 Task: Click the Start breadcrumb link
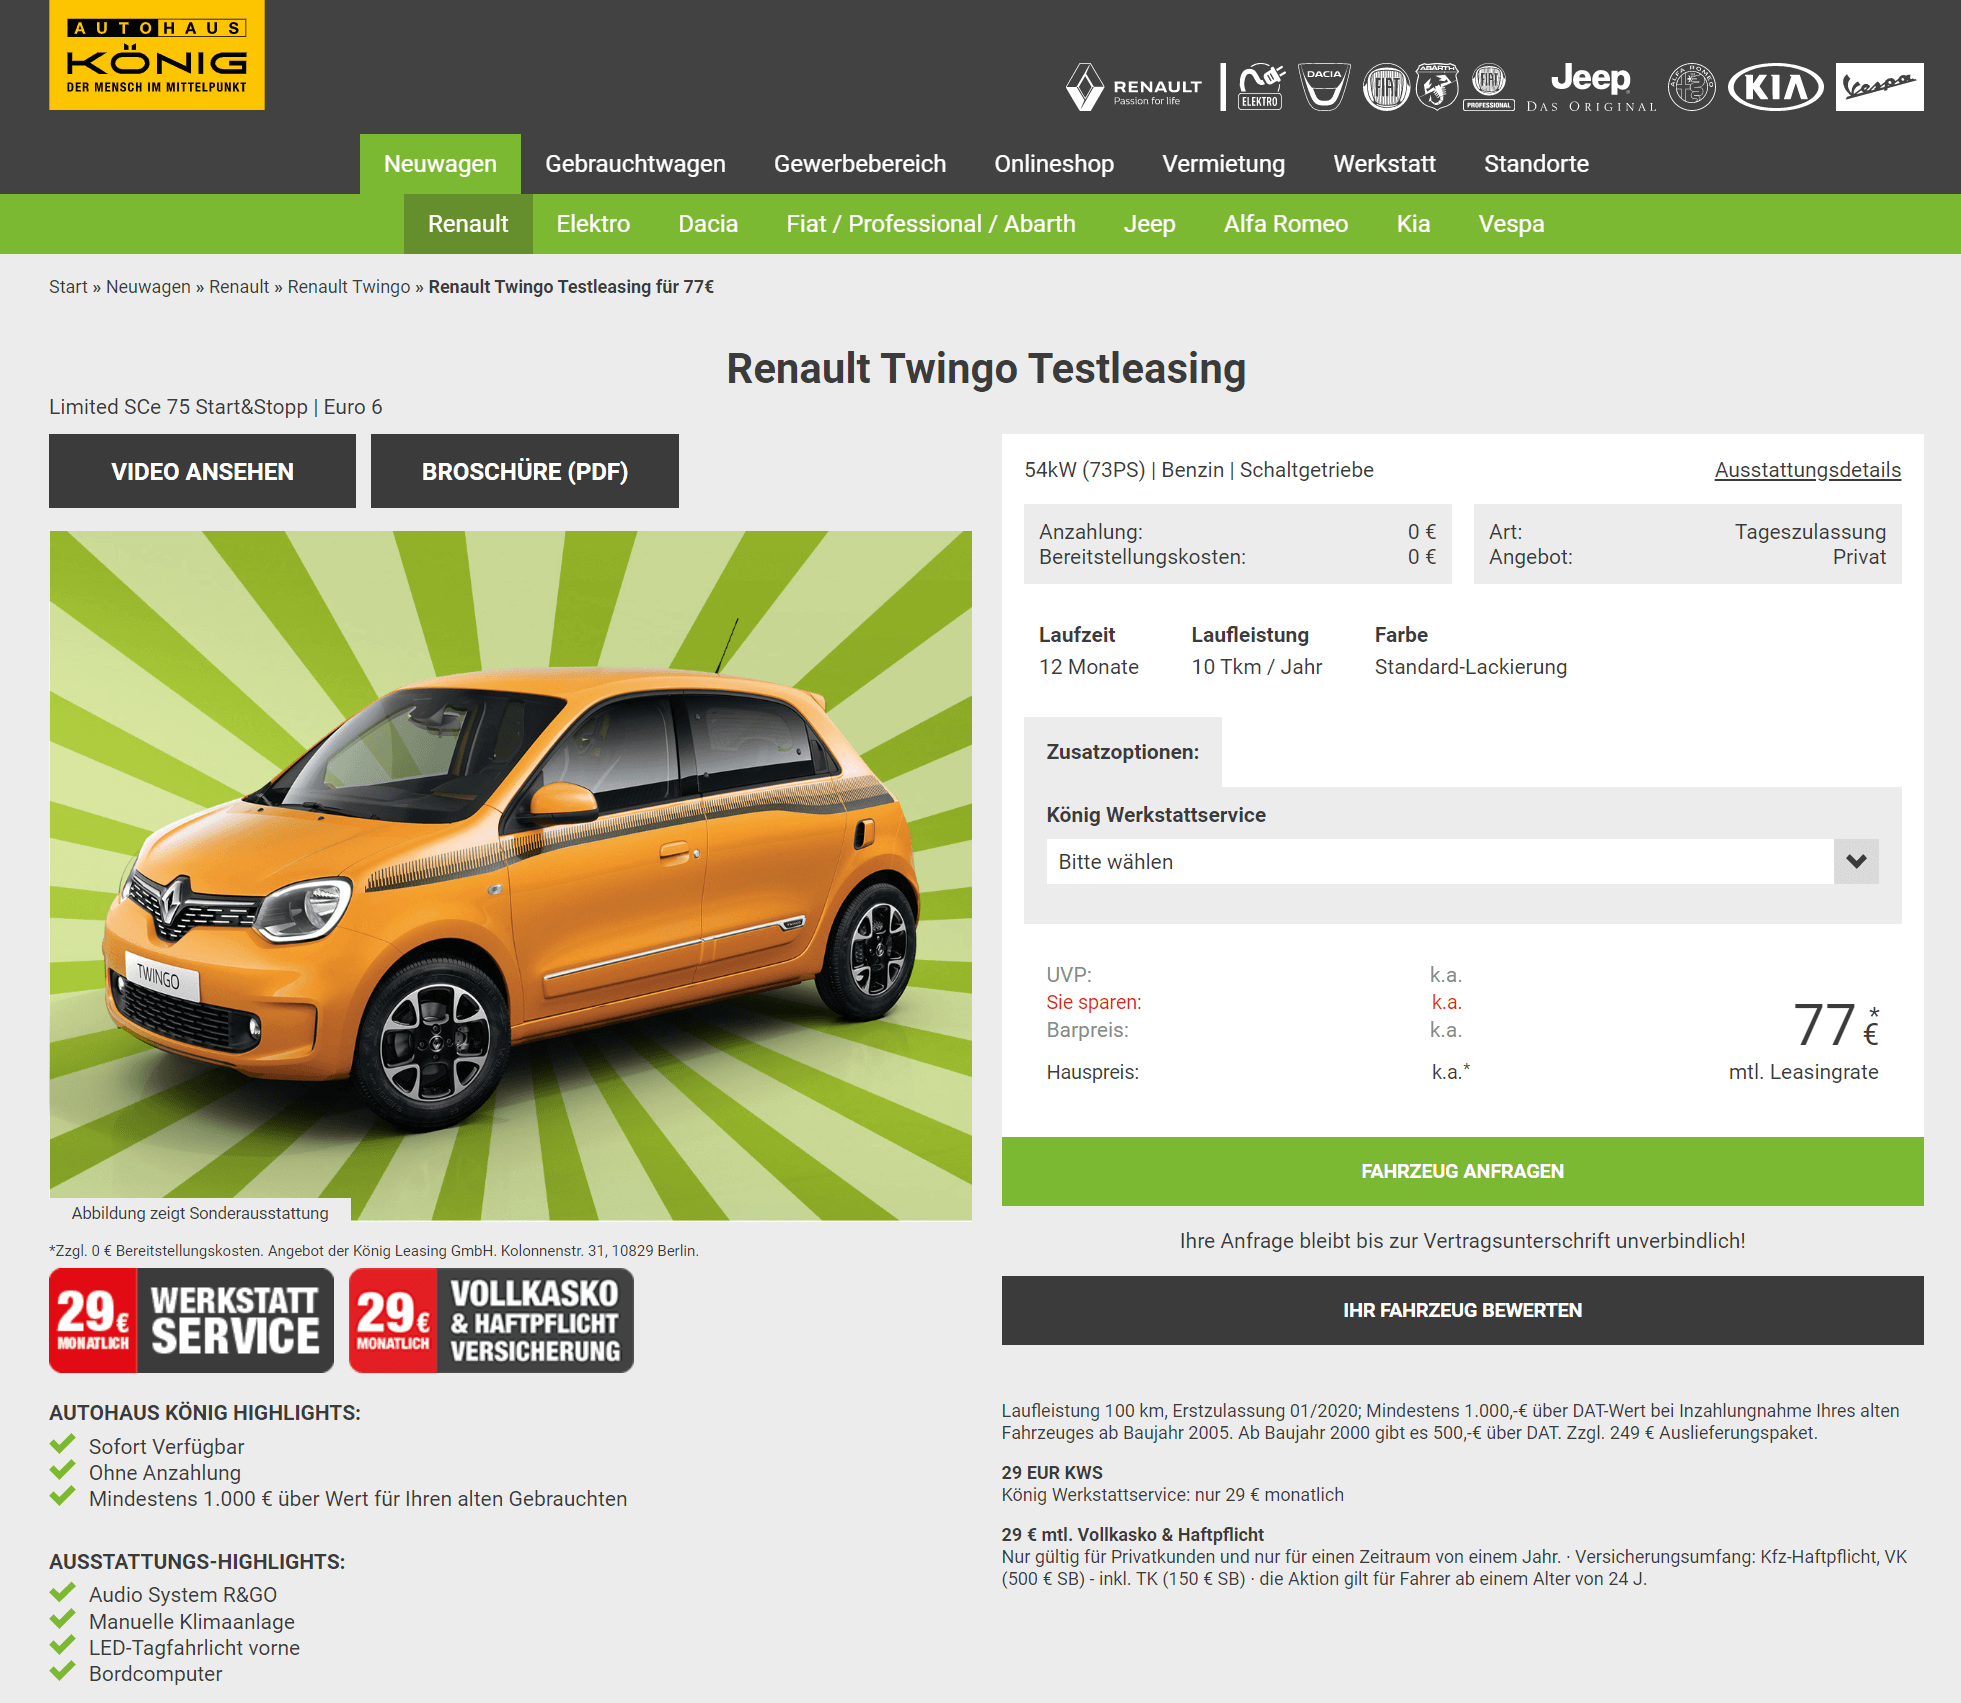(68, 287)
